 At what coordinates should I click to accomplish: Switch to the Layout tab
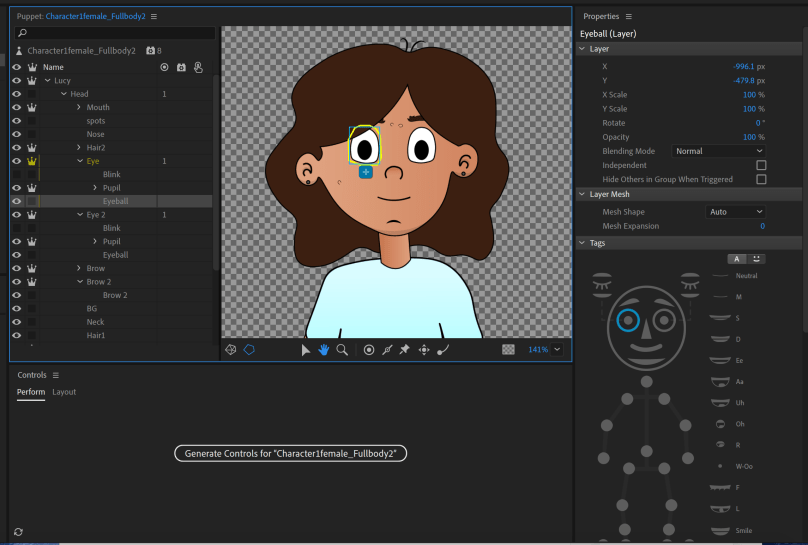[64, 392]
